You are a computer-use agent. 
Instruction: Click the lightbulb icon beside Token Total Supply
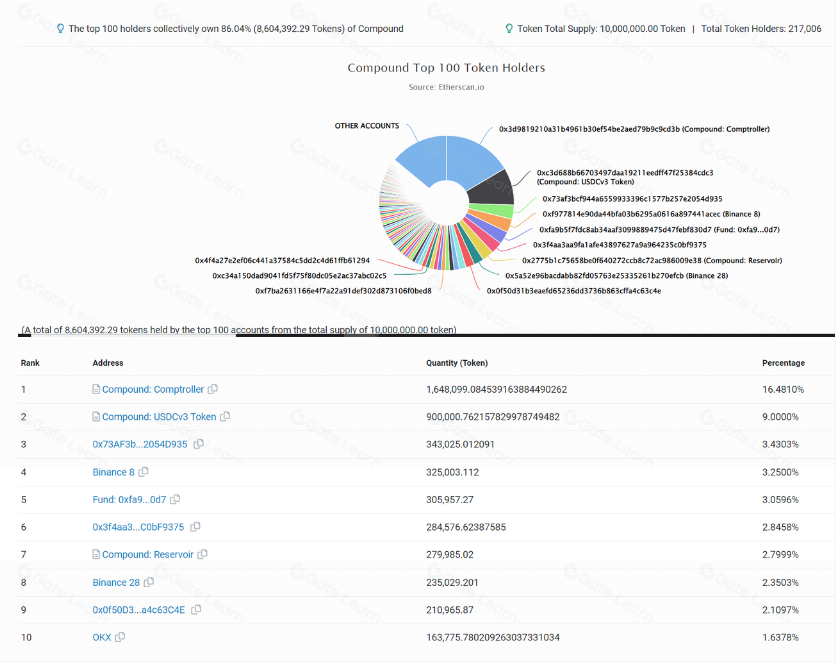pos(509,28)
